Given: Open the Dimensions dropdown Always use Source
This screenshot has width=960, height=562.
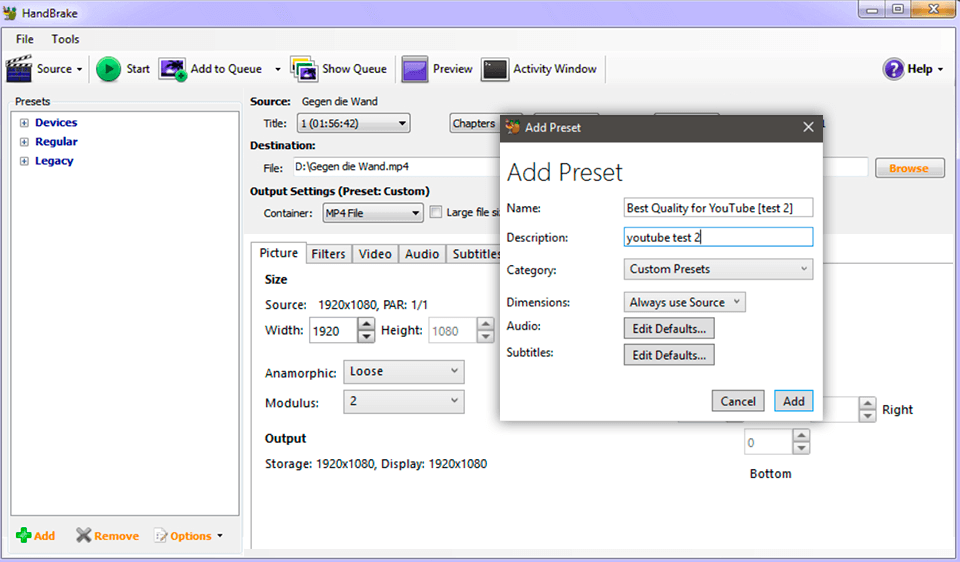Looking at the screenshot, I should point(684,302).
